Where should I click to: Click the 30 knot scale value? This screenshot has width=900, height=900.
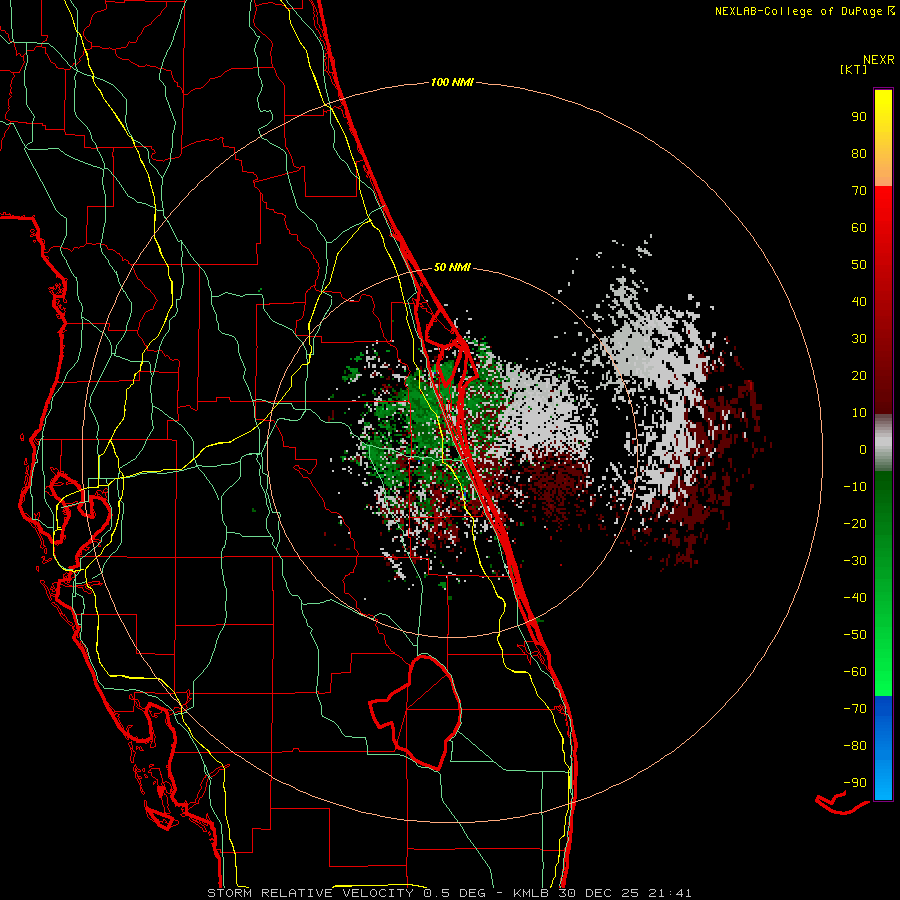click(859, 339)
